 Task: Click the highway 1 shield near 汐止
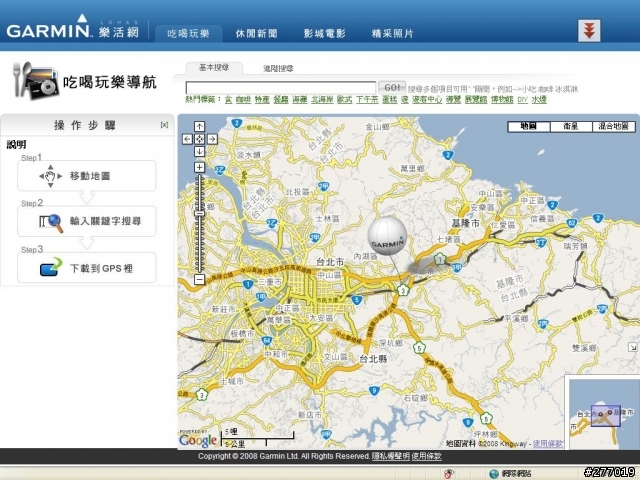(x=439, y=258)
